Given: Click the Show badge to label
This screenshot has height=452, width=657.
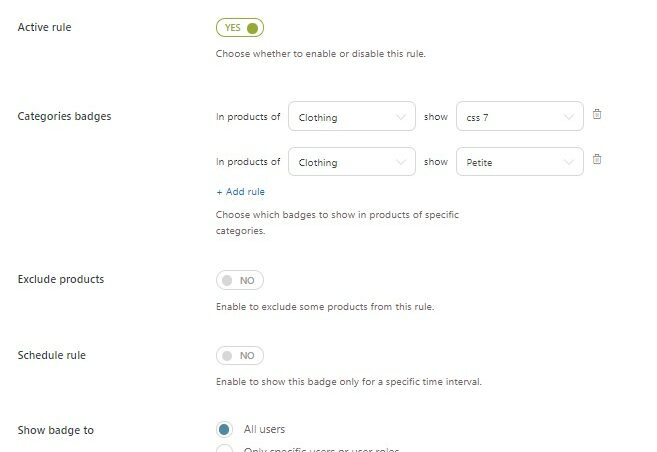Looking at the screenshot, I should coord(56,430).
